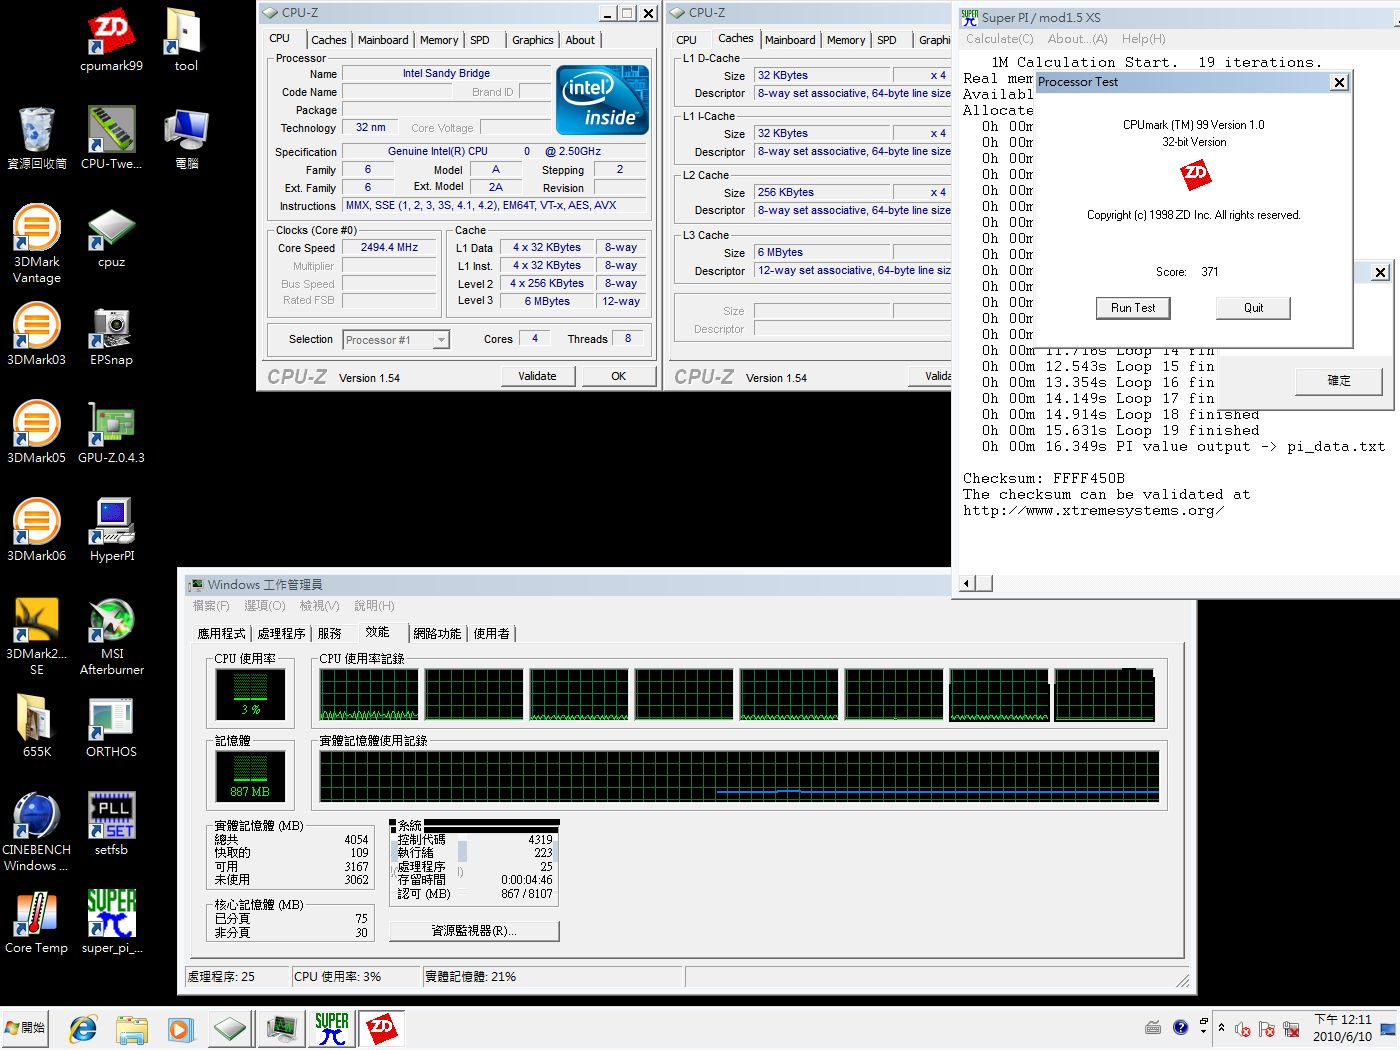
Task: Unmute the volume icon in the system tray
Action: [x=1242, y=1029]
